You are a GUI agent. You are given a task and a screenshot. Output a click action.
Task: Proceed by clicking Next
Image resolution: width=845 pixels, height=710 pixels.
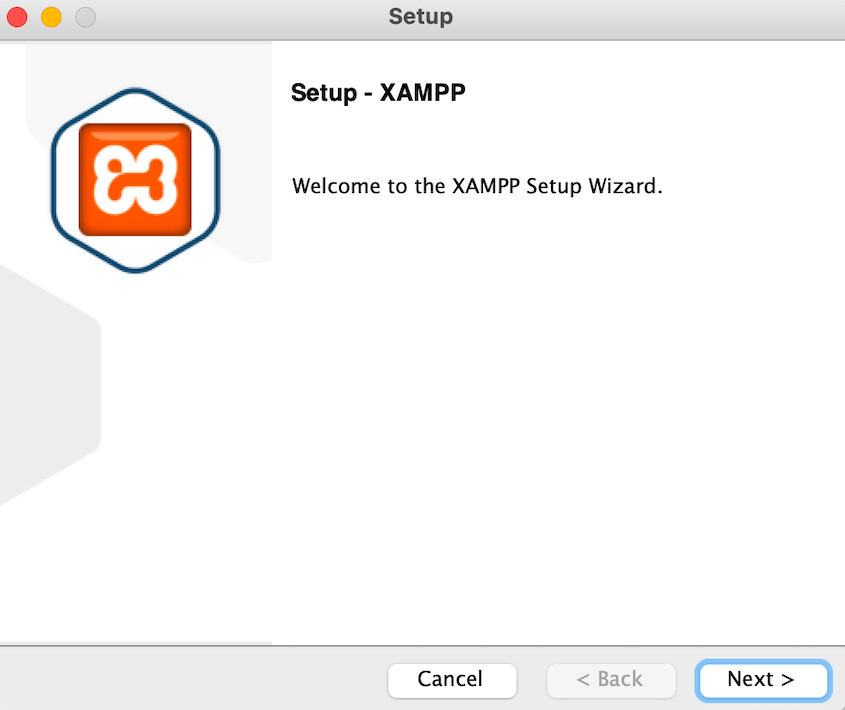pos(762,680)
